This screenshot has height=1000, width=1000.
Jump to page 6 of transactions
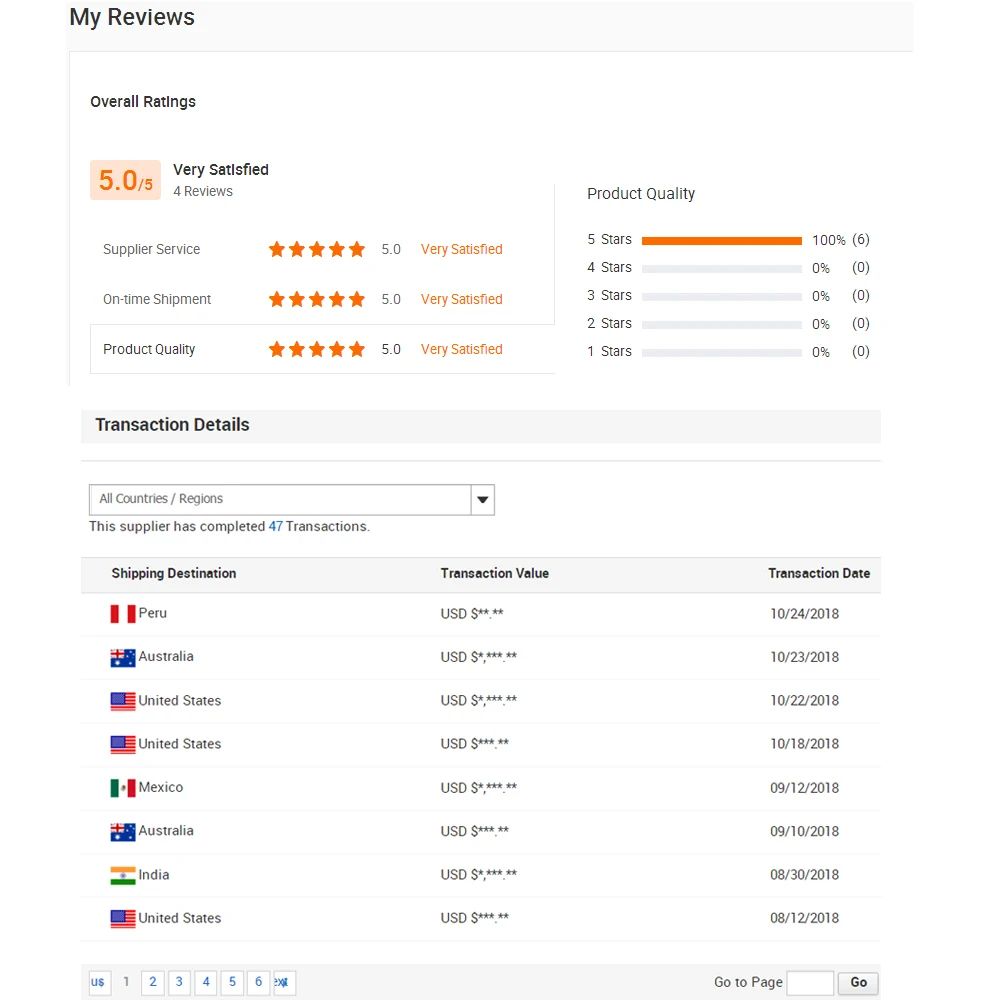coord(258,982)
